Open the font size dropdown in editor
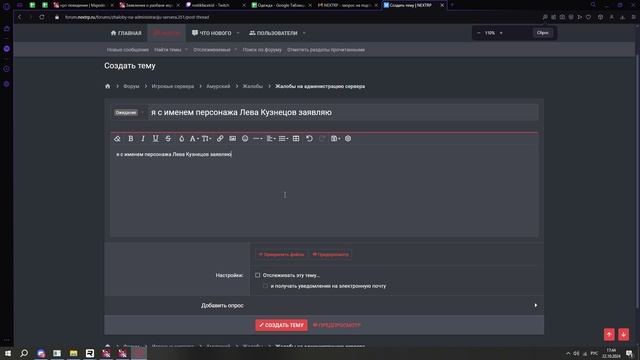 coord(207,139)
